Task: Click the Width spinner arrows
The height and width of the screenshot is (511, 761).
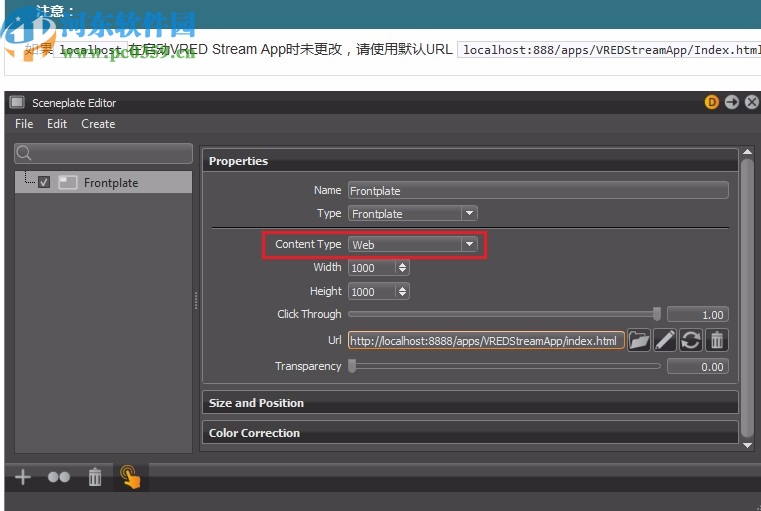Action: [x=402, y=268]
